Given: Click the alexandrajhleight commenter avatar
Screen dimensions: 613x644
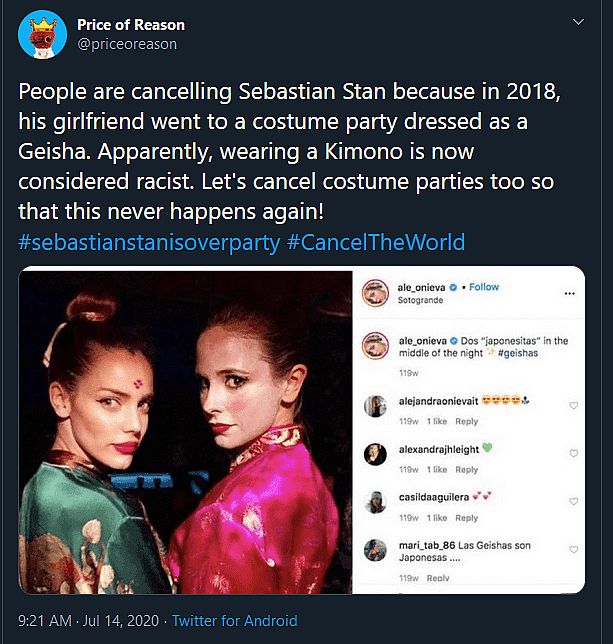Looking at the screenshot, I should (x=375, y=453).
